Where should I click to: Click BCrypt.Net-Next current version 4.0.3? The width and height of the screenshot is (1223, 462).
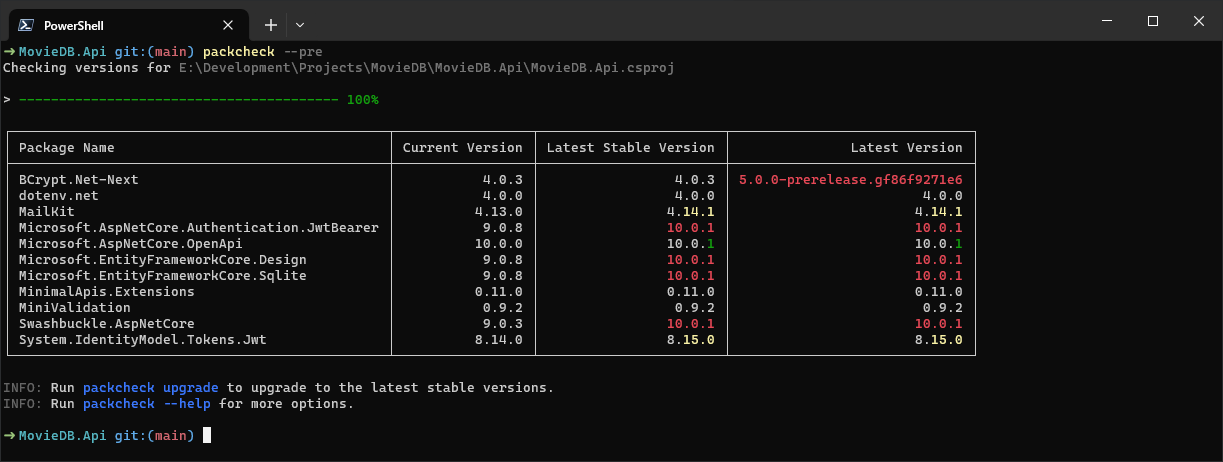coord(503,180)
